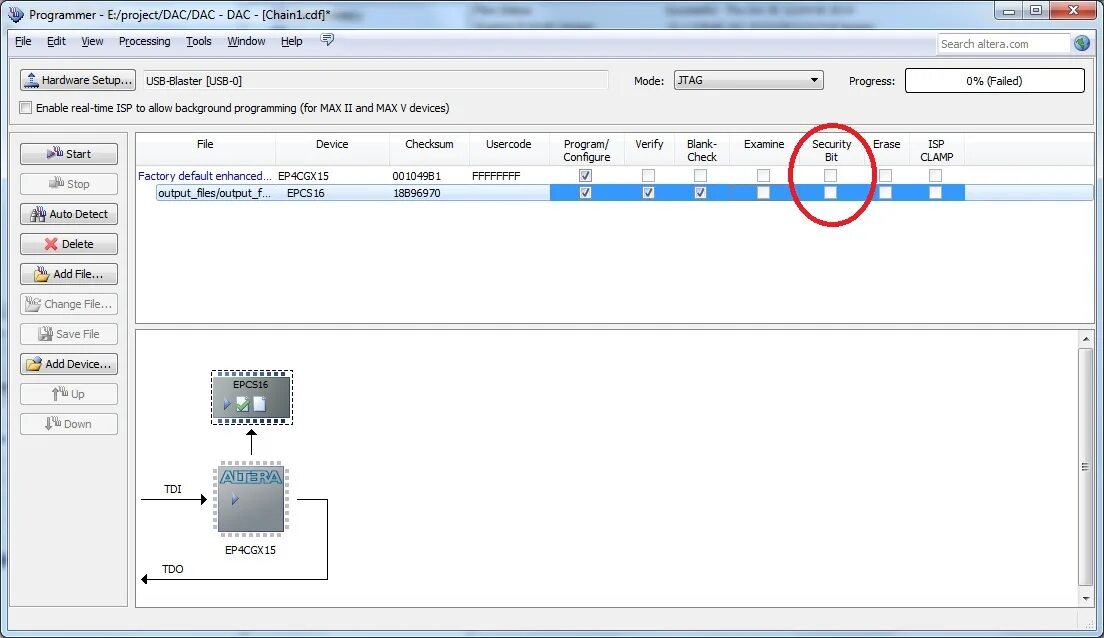Select the Altera EP4CGX15 chip in diagram
This screenshot has width=1104, height=638.
(x=251, y=499)
